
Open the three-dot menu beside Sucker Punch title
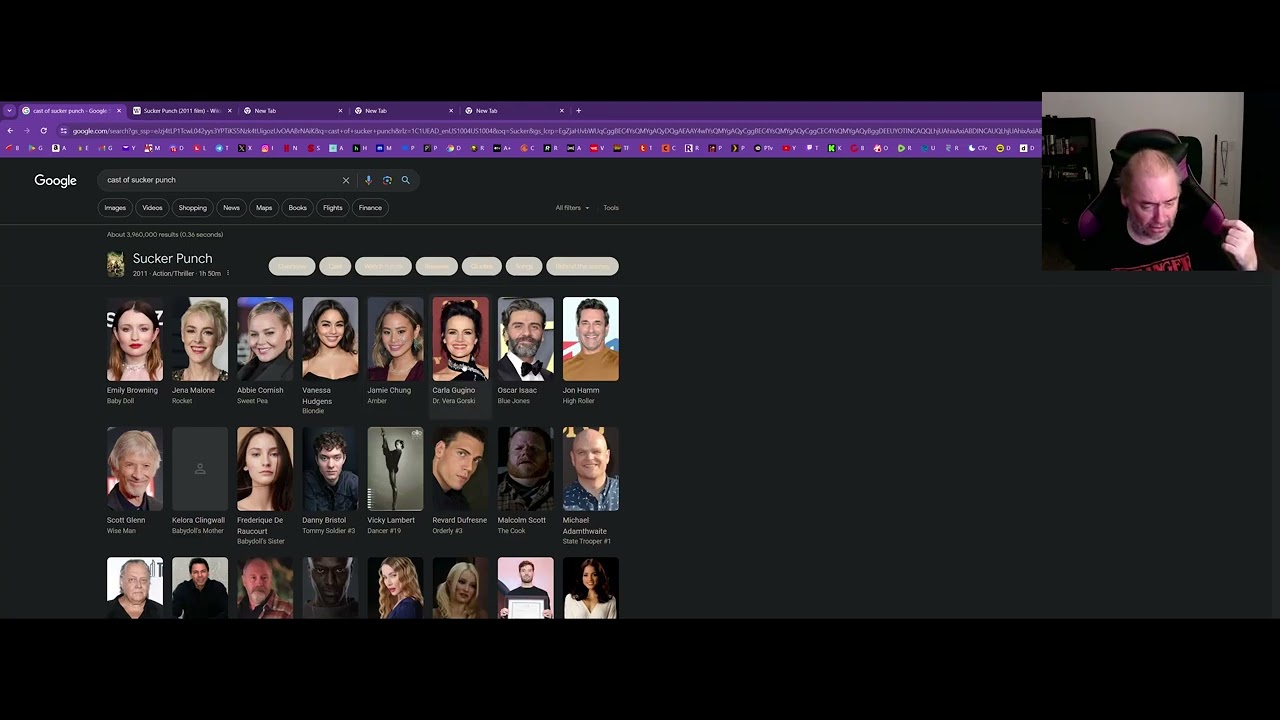(228, 273)
